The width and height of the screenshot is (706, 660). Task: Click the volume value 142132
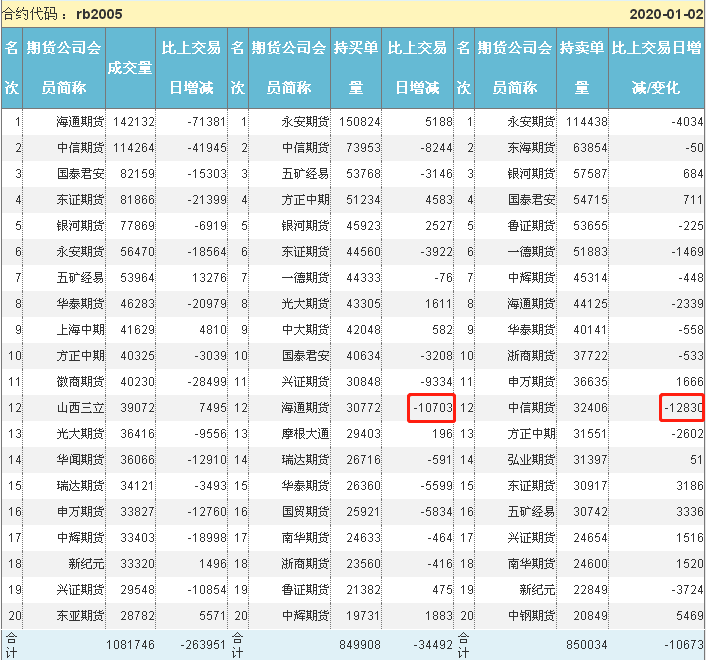point(134,122)
